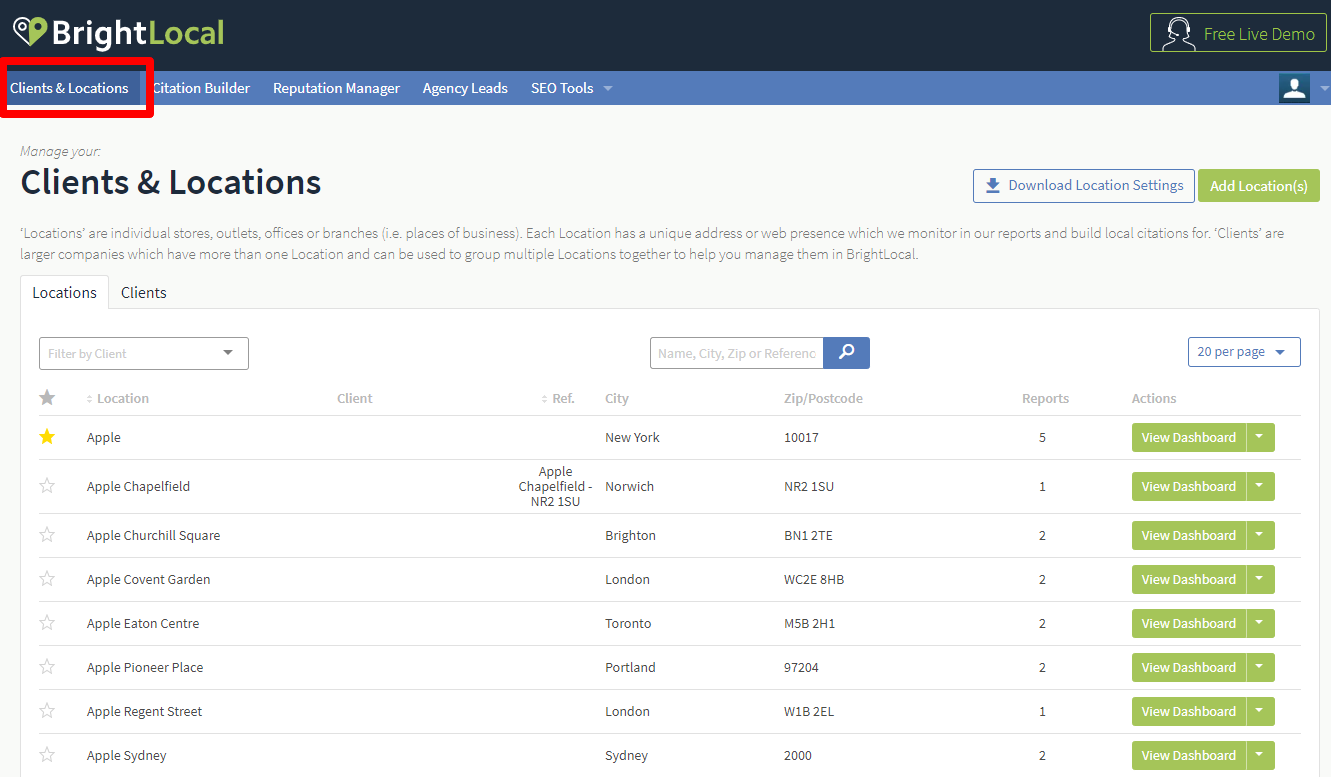View Dashboard for Apple Covent Garden

(x=1189, y=579)
